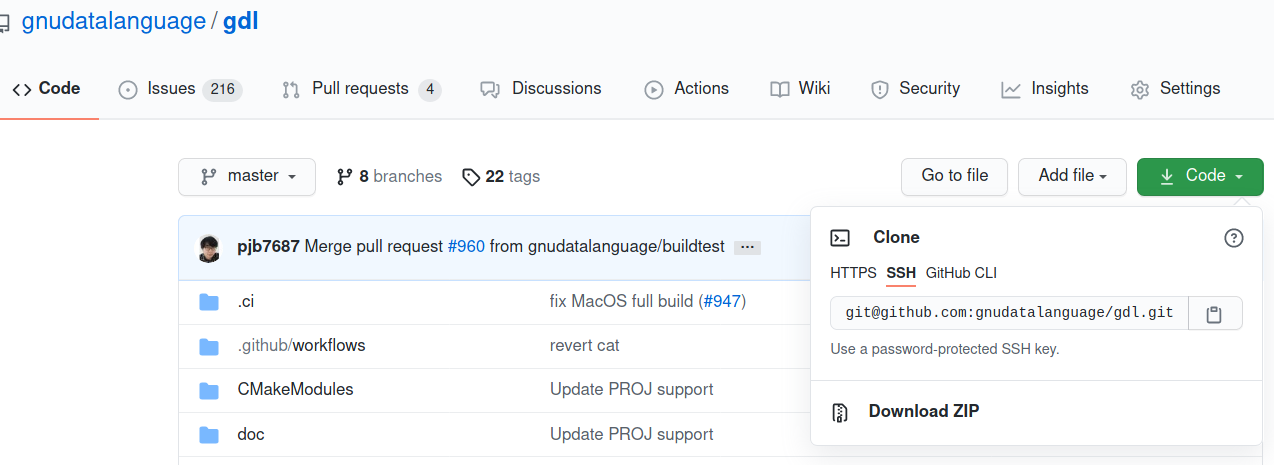The height and width of the screenshot is (465, 1274).
Task: Click the clone help question mark icon
Action: [x=1234, y=238]
